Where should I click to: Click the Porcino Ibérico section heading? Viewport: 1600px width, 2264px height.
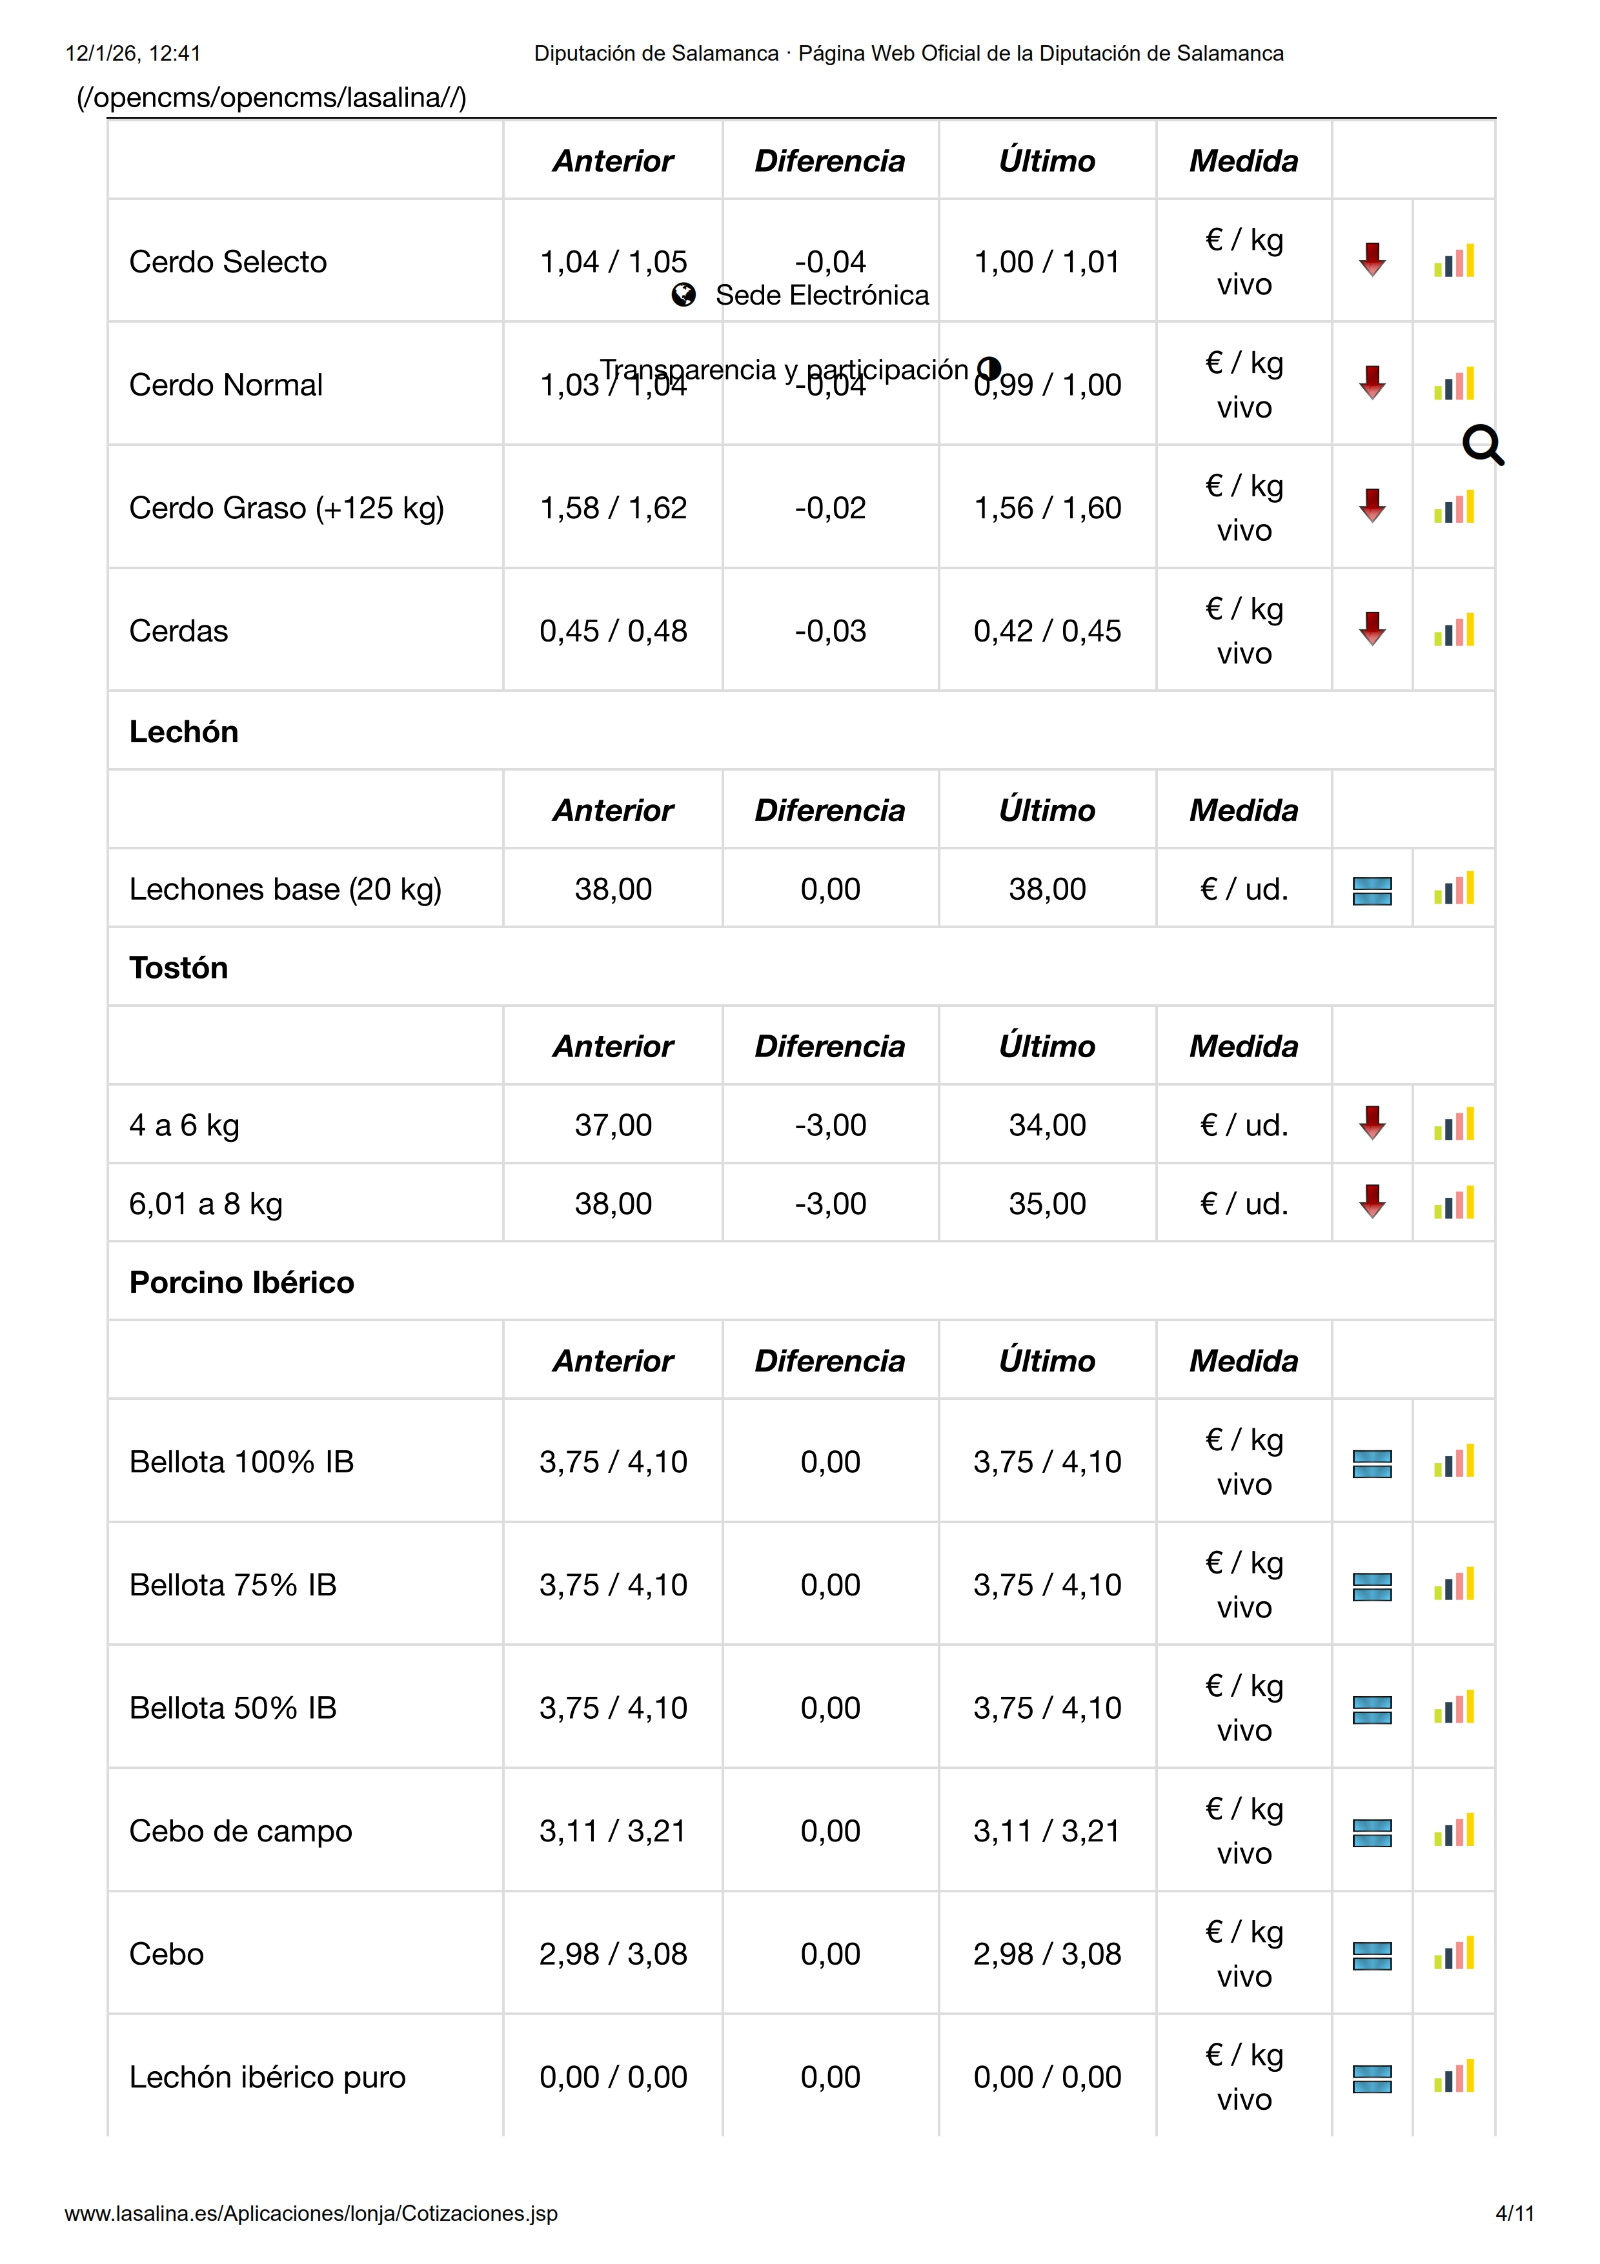(x=242, y=1282)
